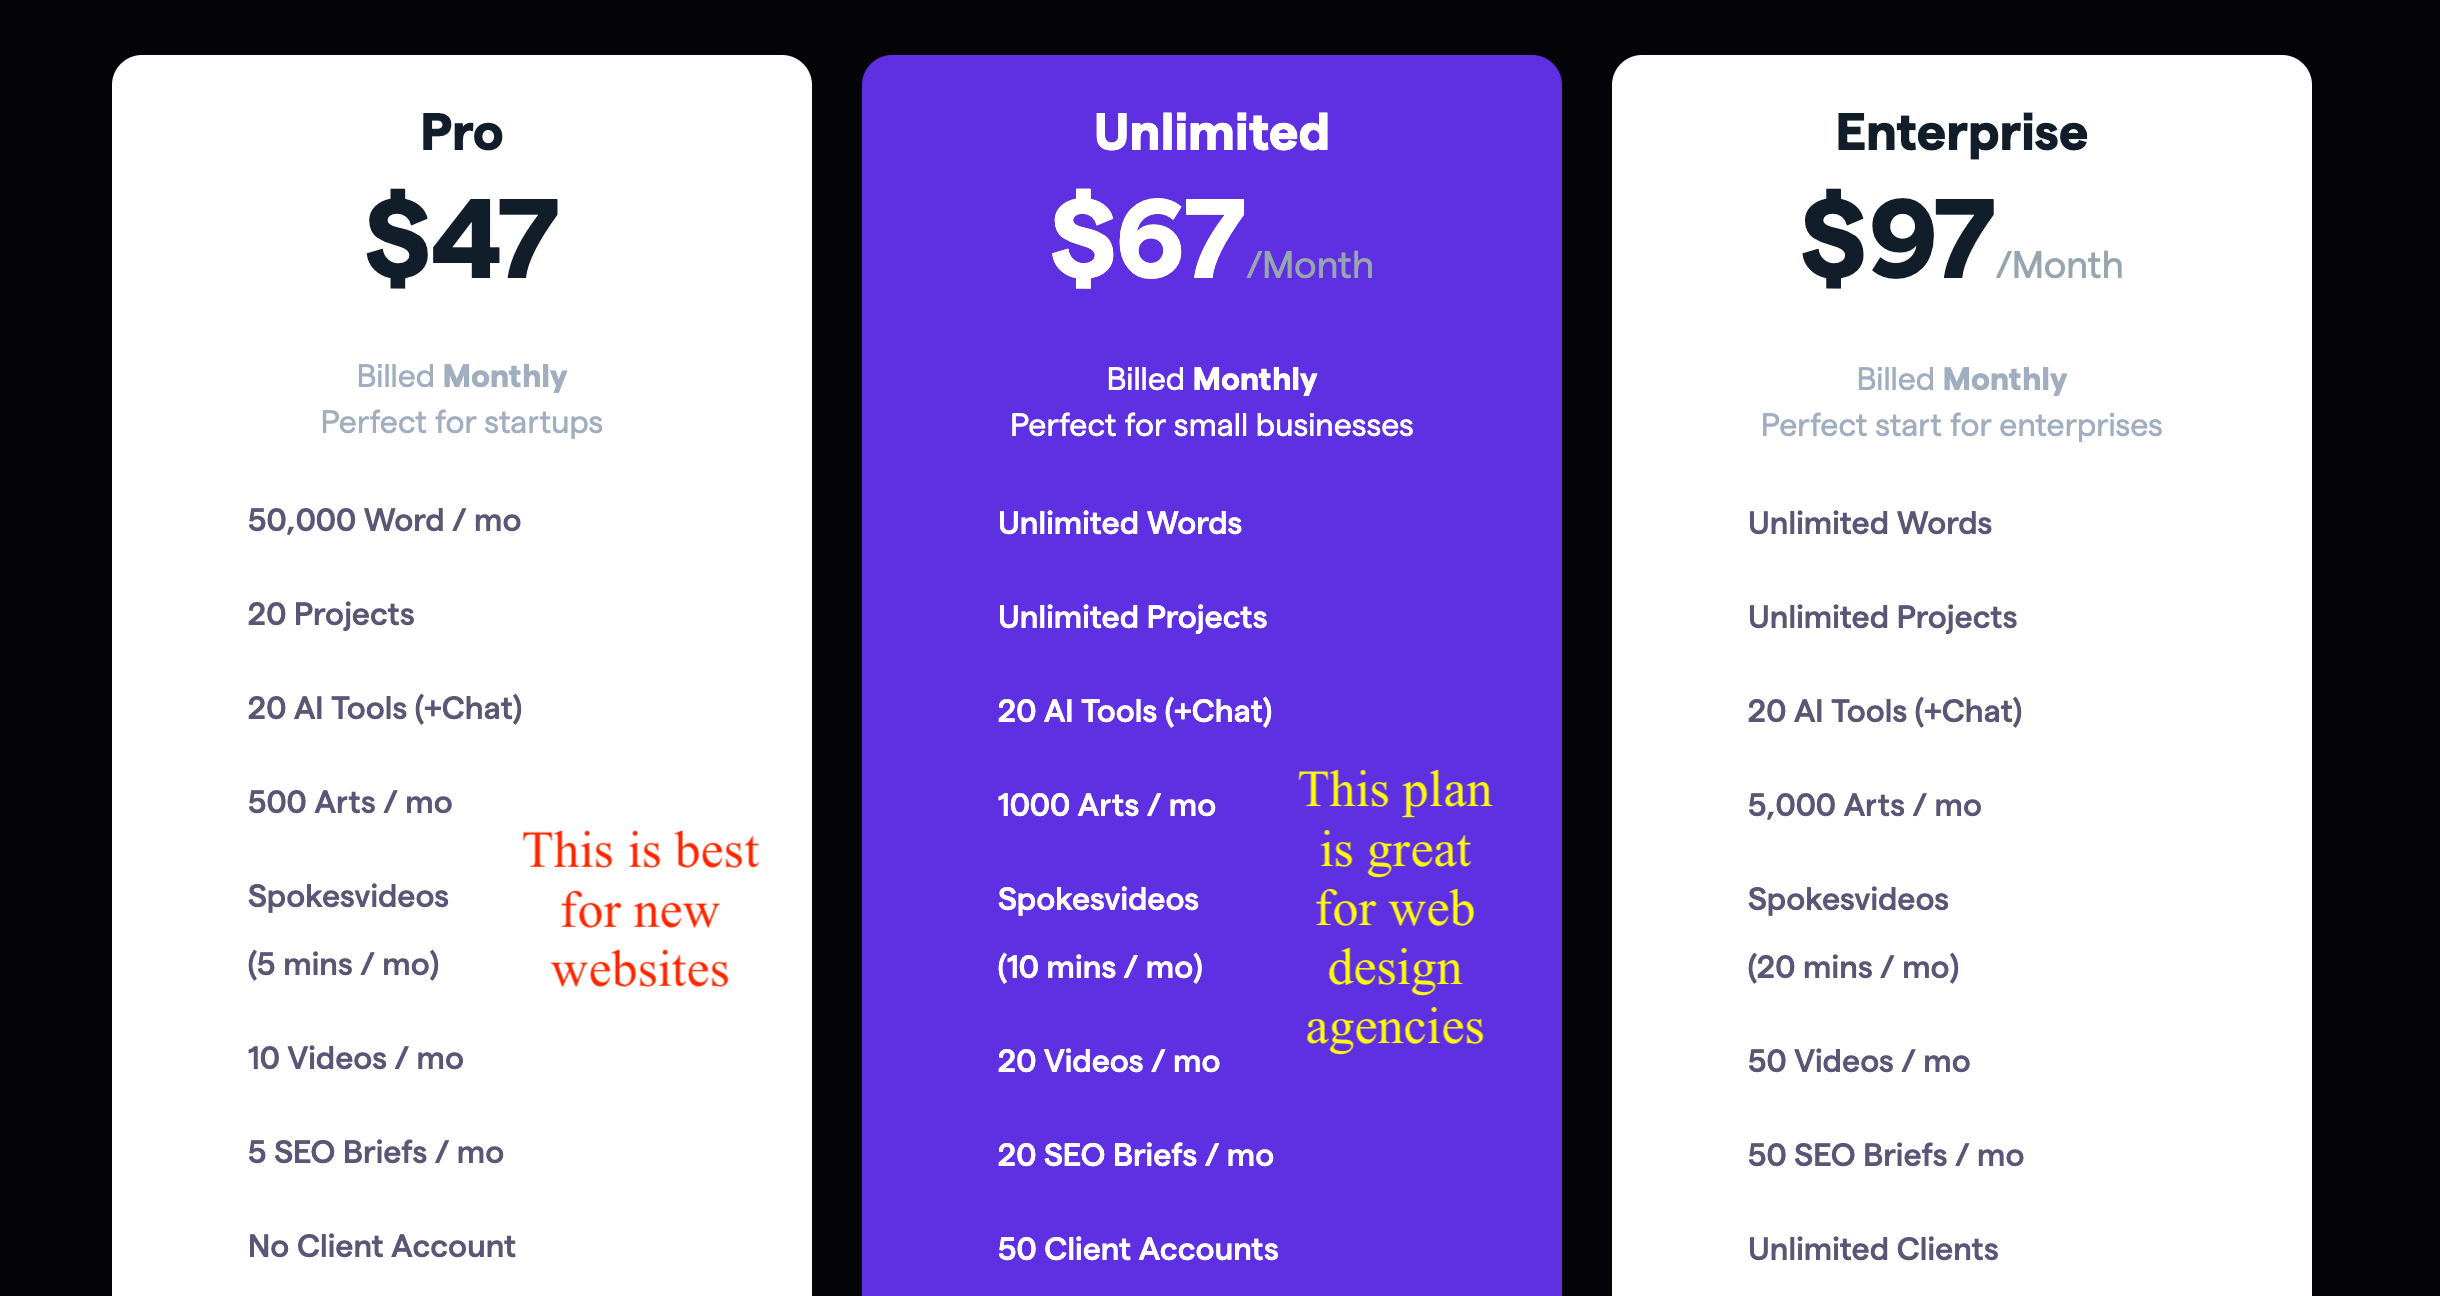Click '20 SEO Briefs / mo' in Unlimited plan
The image size is (2440, 1296).
(x=1135, y=1155)
